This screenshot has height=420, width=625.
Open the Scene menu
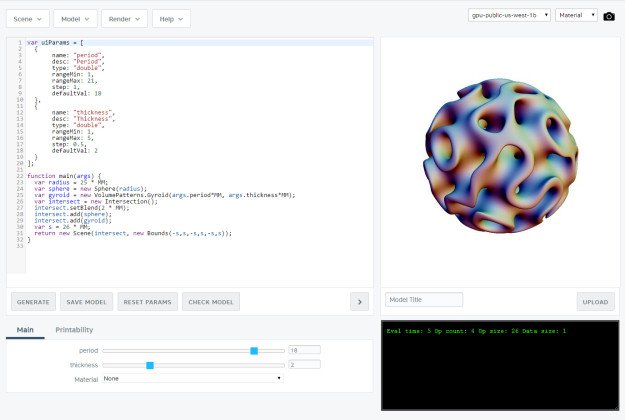(x=28, y=19)
